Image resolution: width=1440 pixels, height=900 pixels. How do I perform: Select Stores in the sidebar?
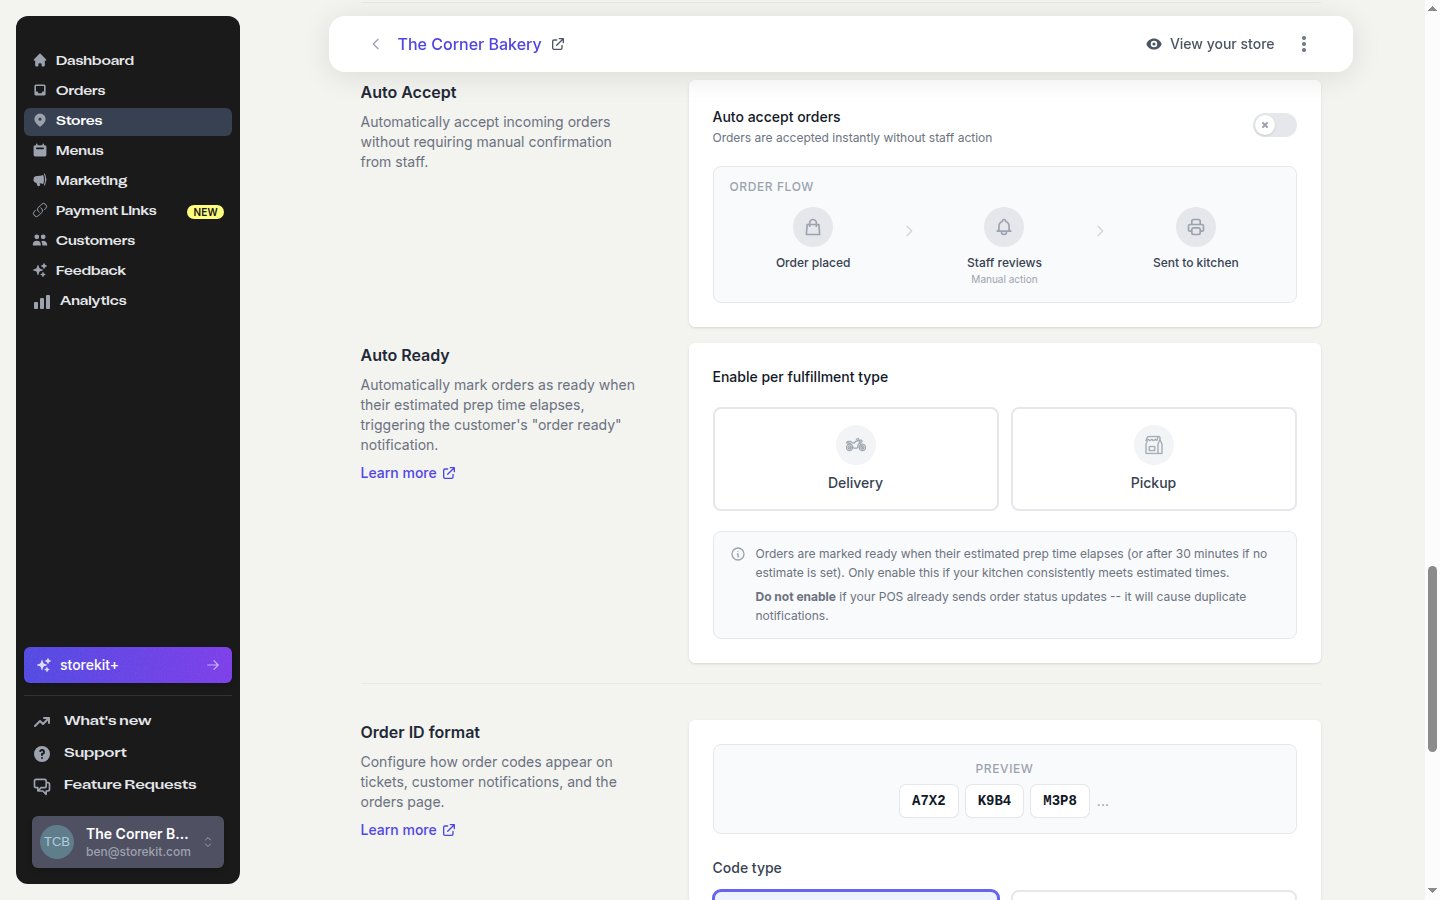tap(128, 121)
